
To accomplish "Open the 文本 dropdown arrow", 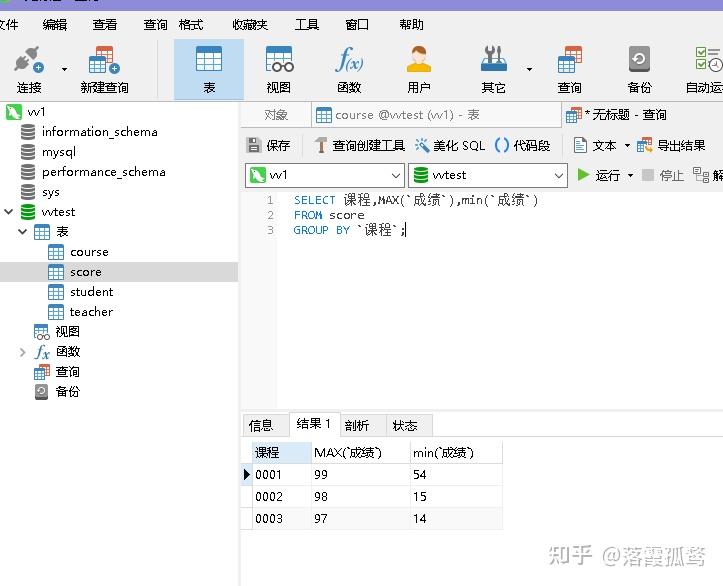I will pyautogui.click(x=627, y=146).
